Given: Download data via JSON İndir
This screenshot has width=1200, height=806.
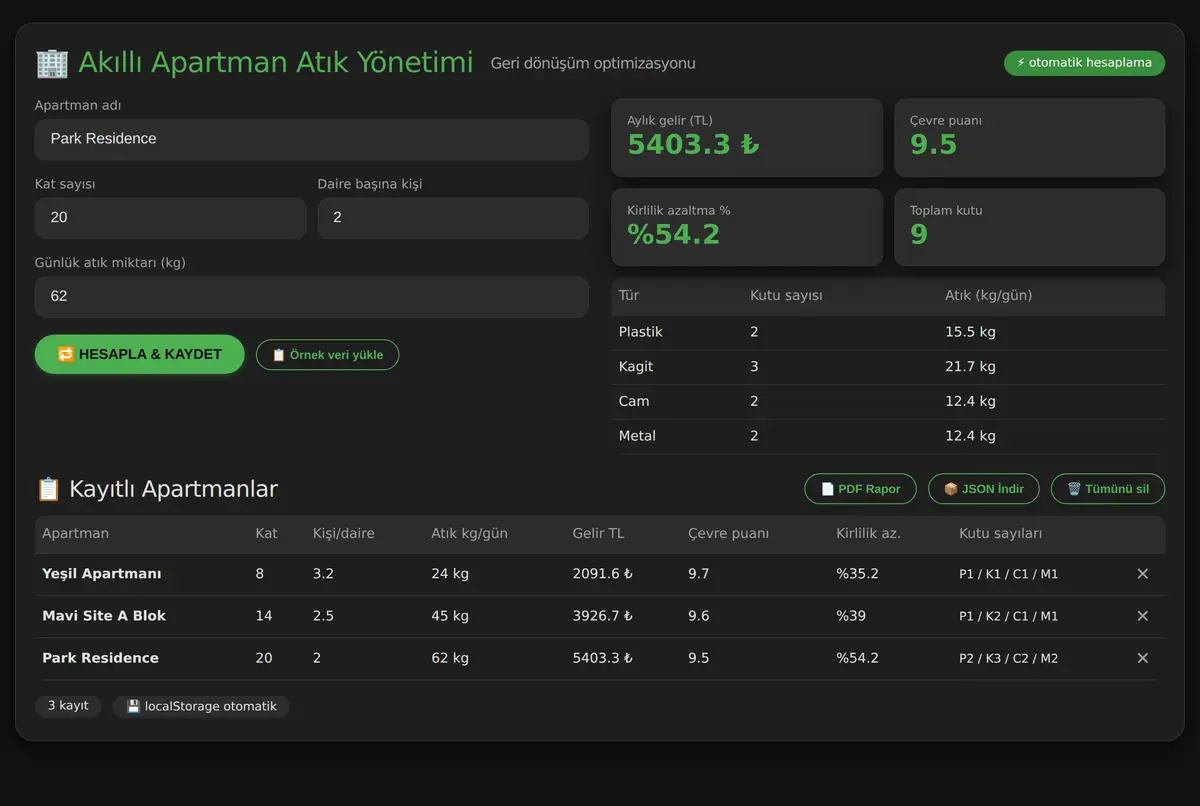Looking at the screenshot, I should point(984,489).
